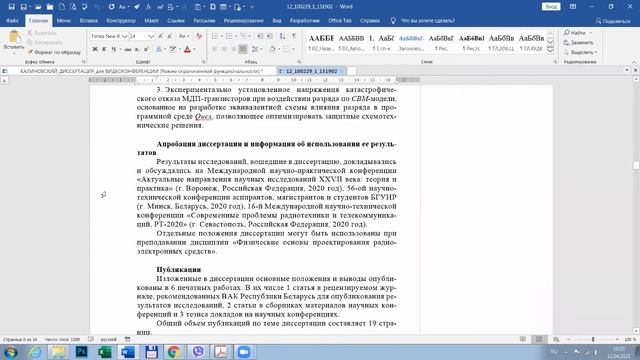Toggle italic (К) formatting
This screenshot has height=360, width=640.
[104, 49]
